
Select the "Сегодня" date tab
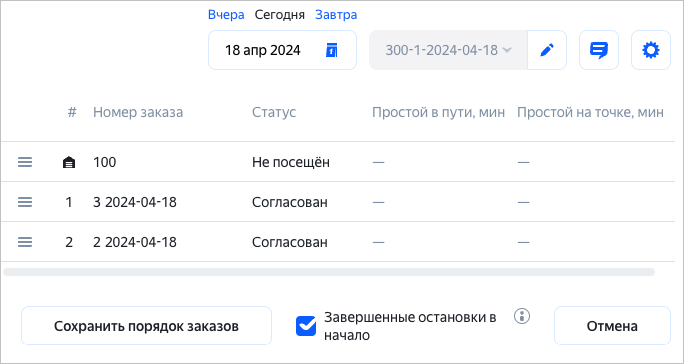280,15
